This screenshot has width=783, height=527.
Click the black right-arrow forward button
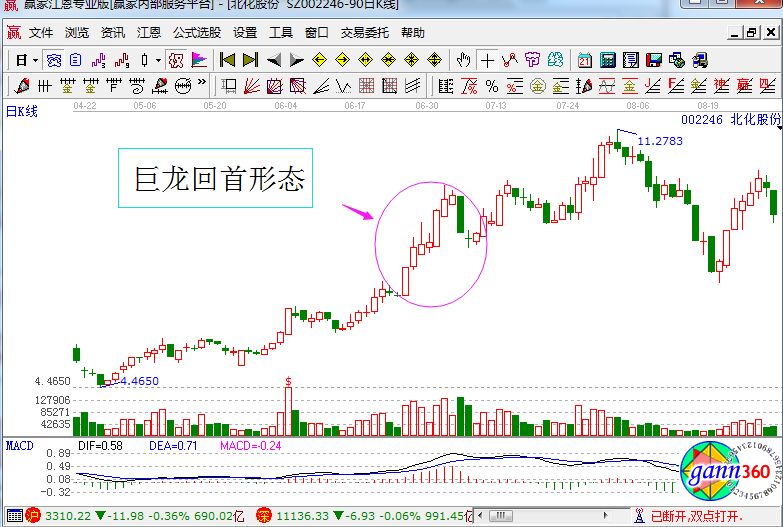(297, 60)
